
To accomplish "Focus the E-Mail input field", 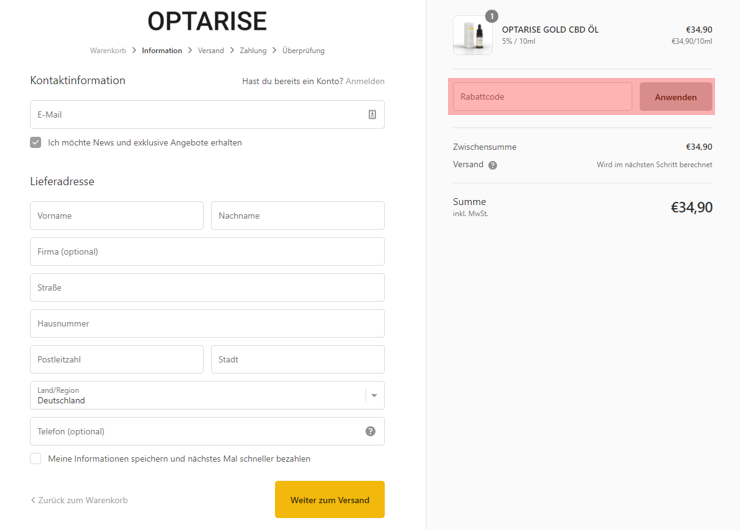I will tap(207, 114).
